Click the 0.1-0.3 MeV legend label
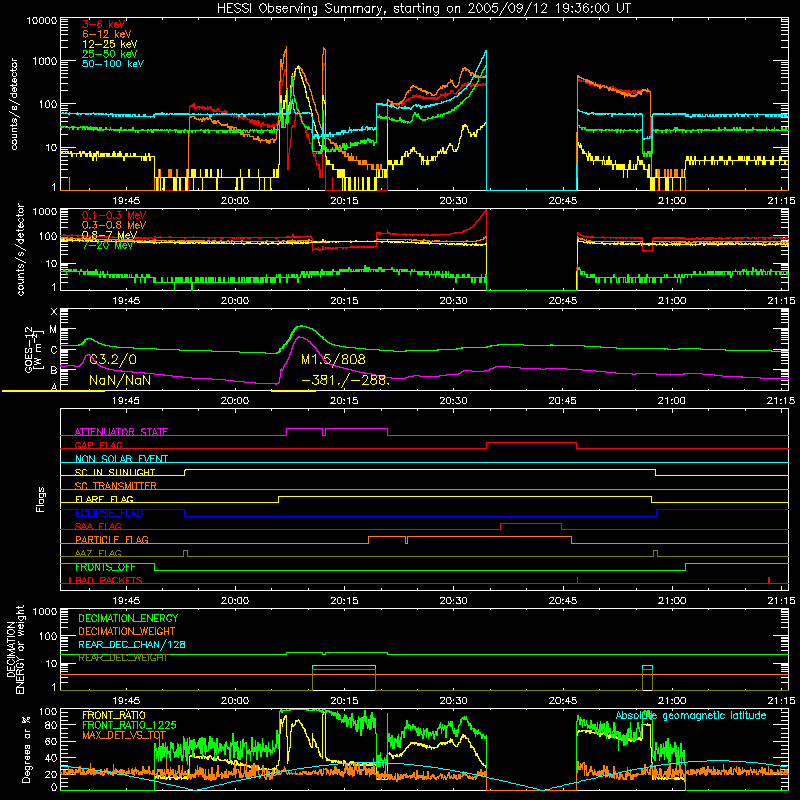This screenshot has height=800, width=800. (114, 215)
